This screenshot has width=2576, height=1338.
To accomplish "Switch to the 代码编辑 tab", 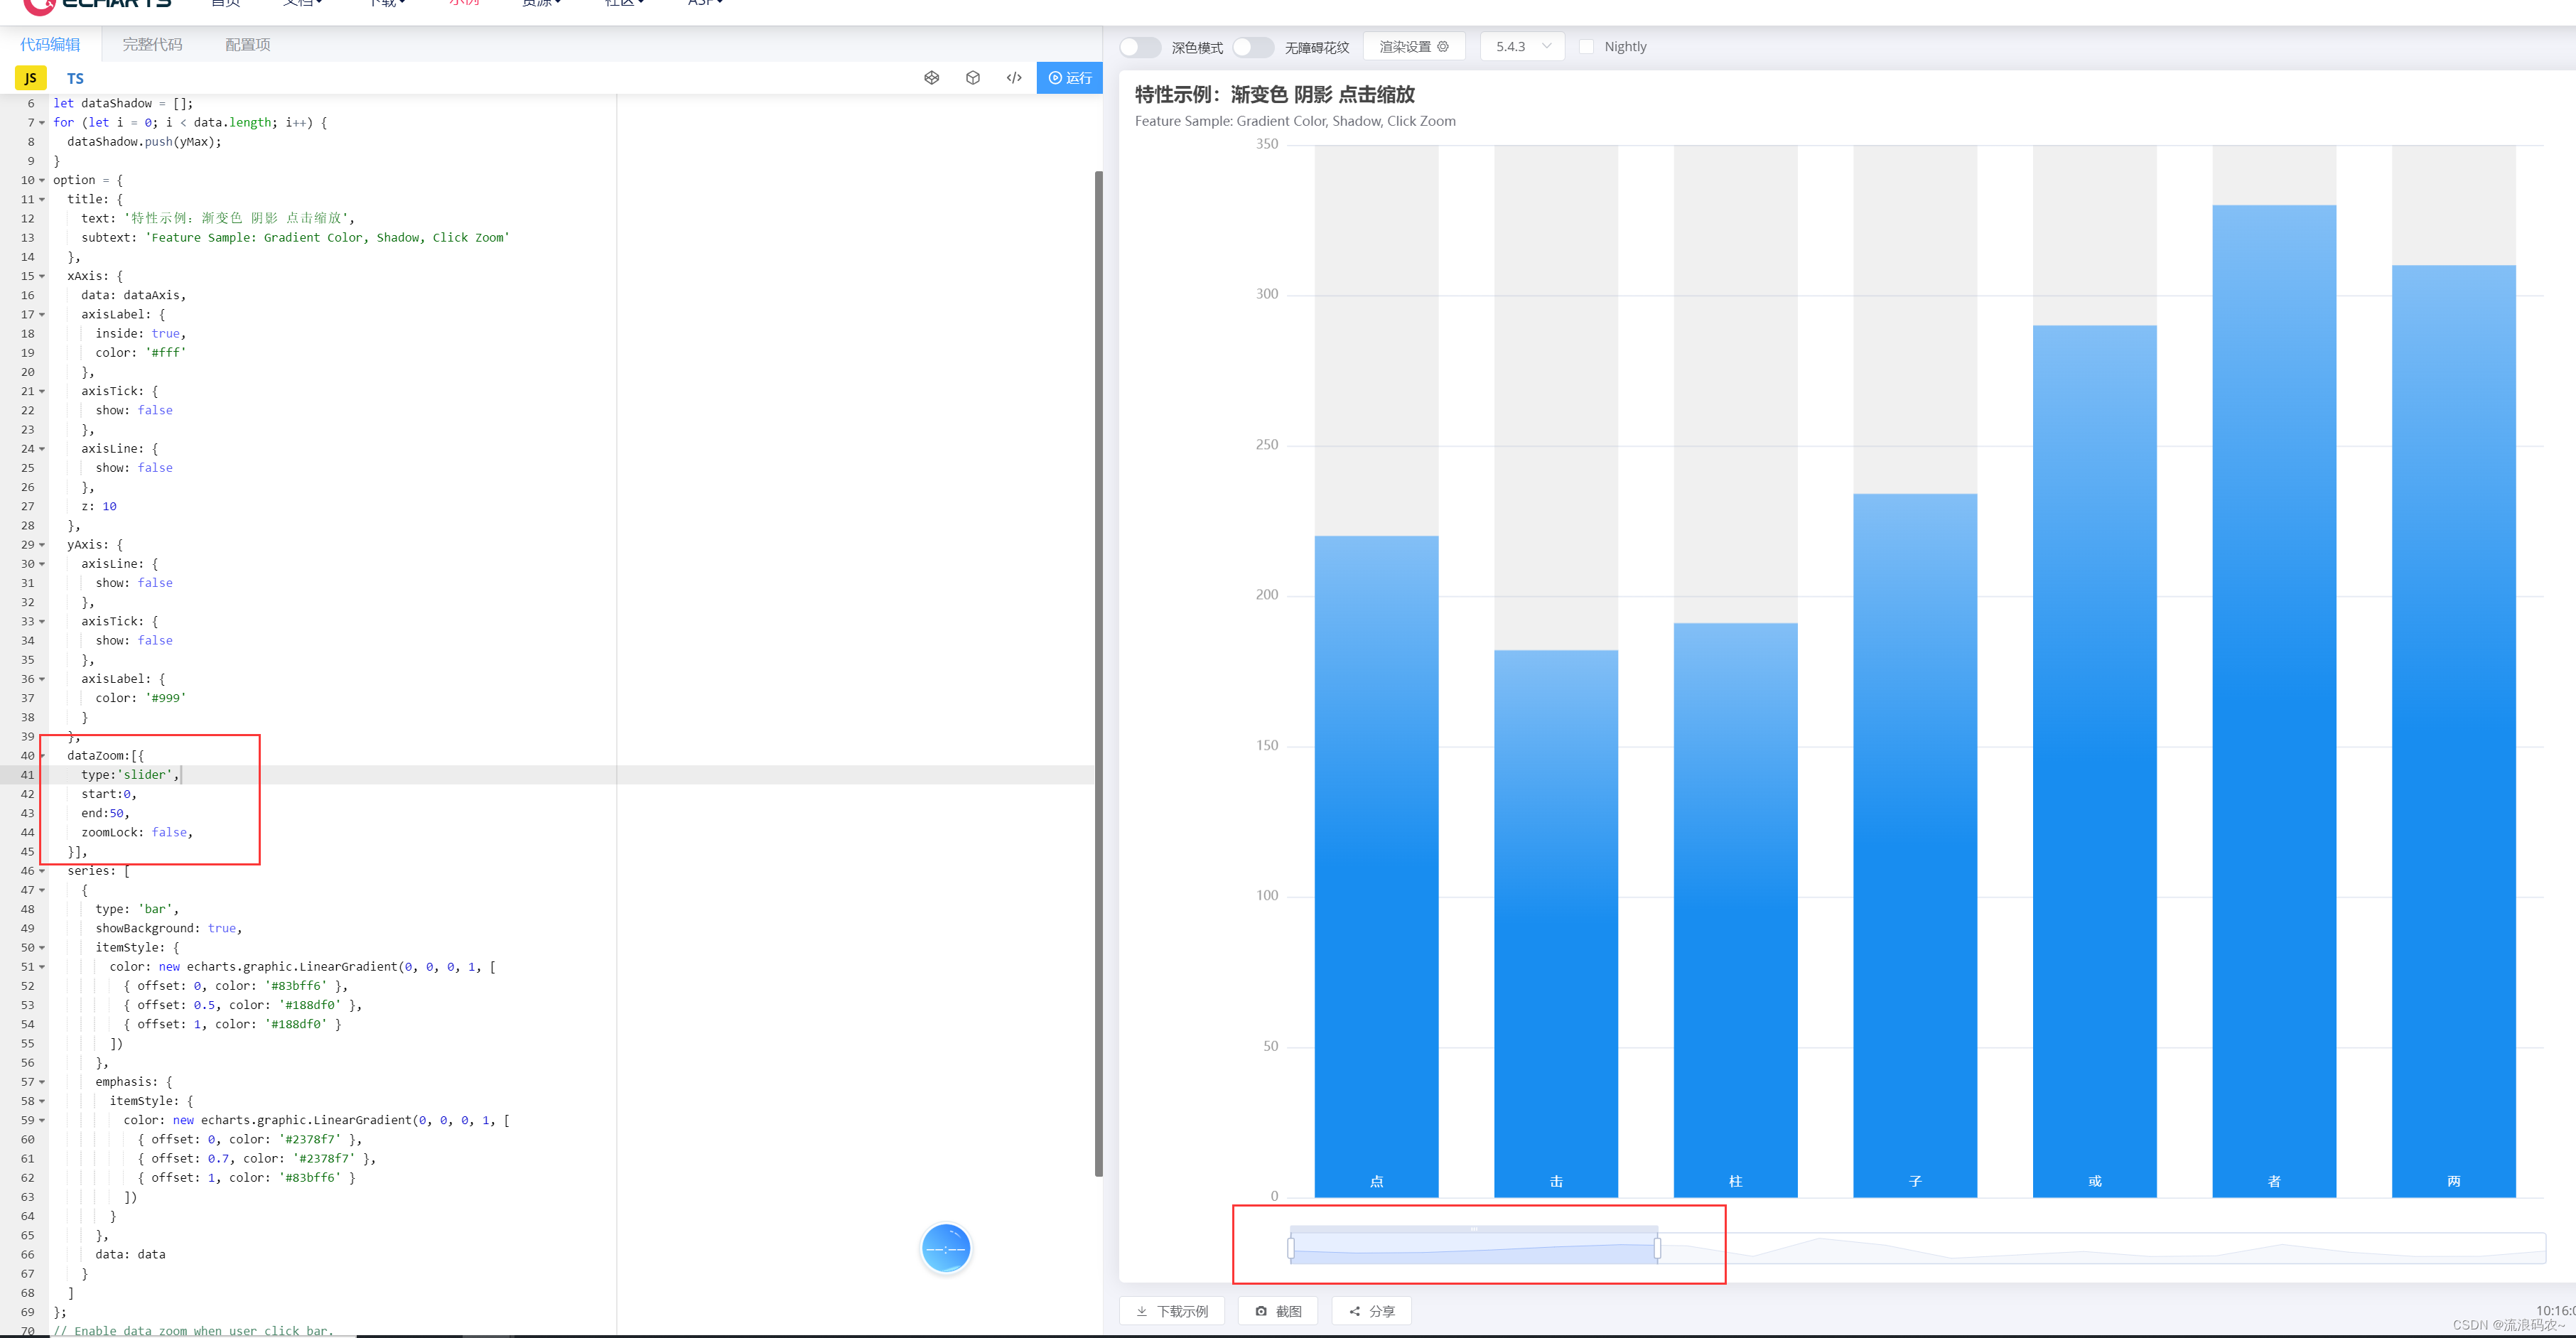I will 50,44.
